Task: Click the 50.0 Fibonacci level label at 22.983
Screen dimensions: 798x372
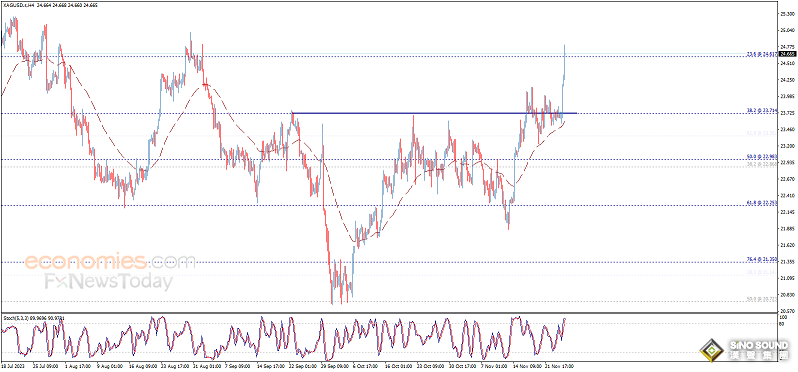Action: point(761,156)
